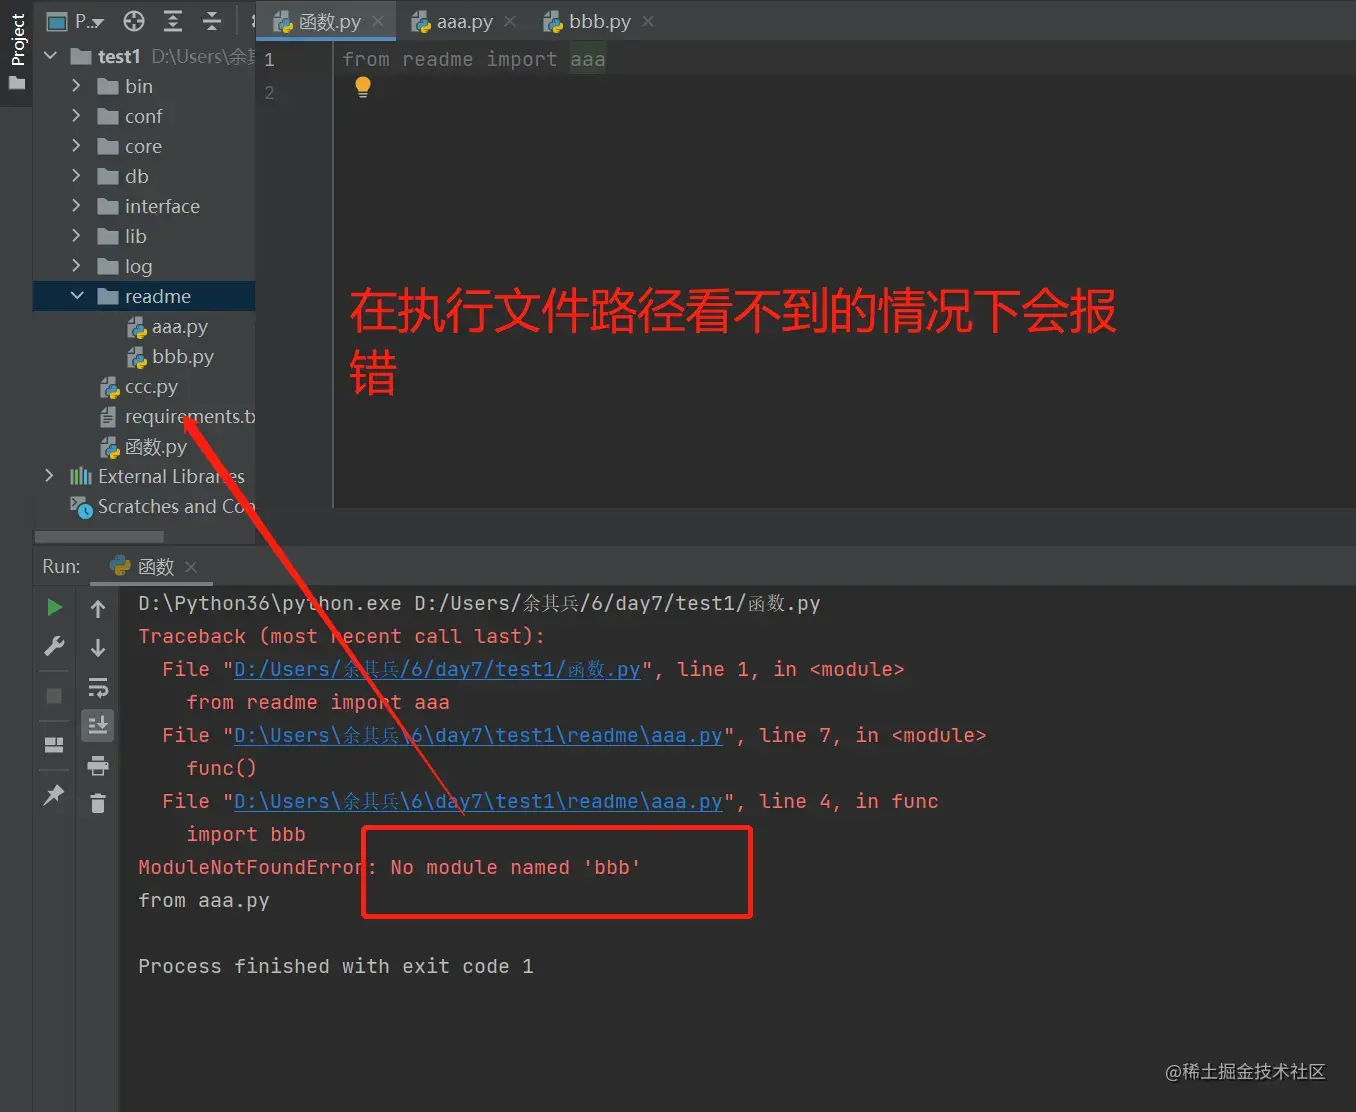The image size is (1356, 1112).
Task: Collapse the test1 project root
Action: (x=51, y=56)
